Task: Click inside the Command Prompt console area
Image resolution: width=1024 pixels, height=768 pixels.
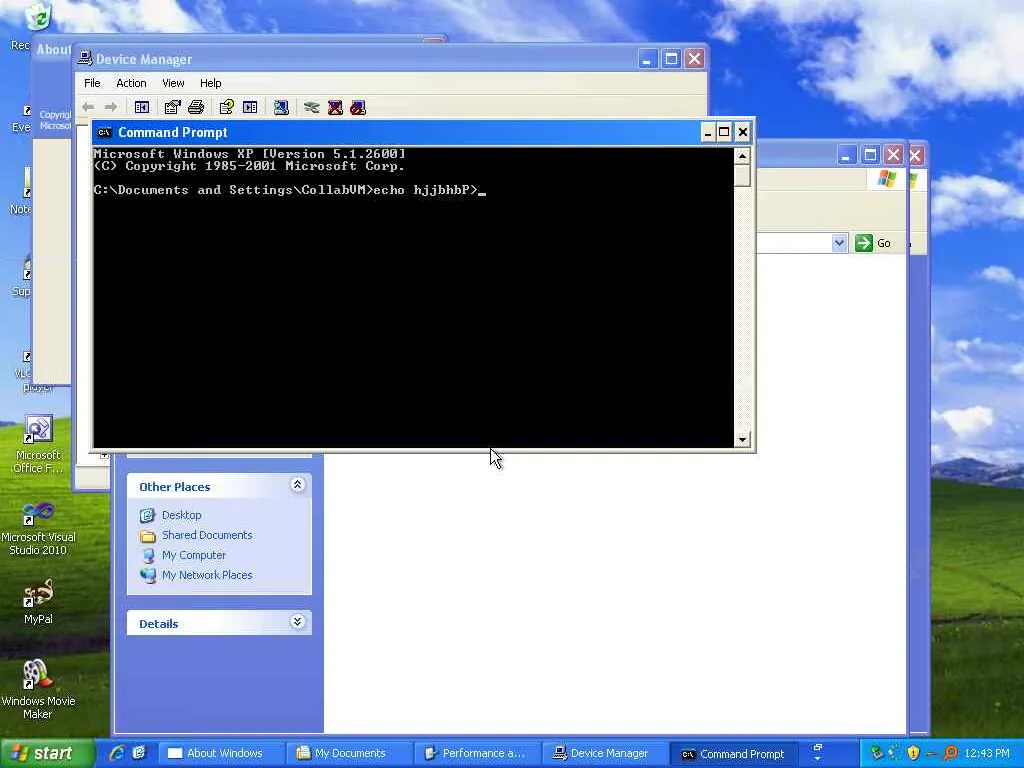Action: [413, 298]
